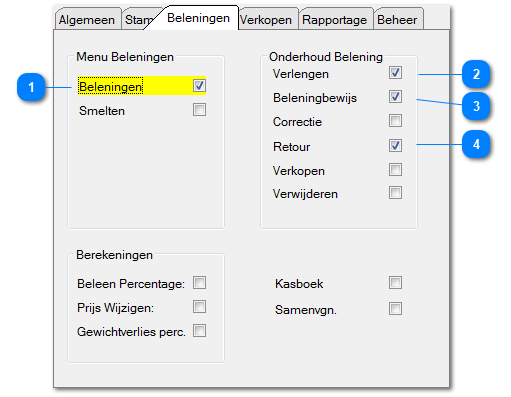The image size is (511, 397).
Task: Open the Stam tab
Action: (137, 20)
